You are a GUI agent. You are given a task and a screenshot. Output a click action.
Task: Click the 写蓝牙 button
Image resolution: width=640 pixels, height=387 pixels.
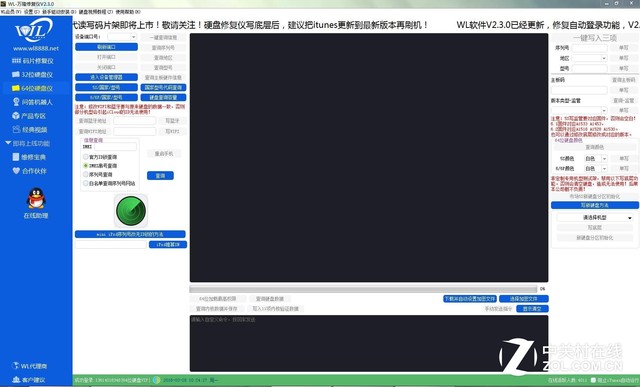click(172, 121)
